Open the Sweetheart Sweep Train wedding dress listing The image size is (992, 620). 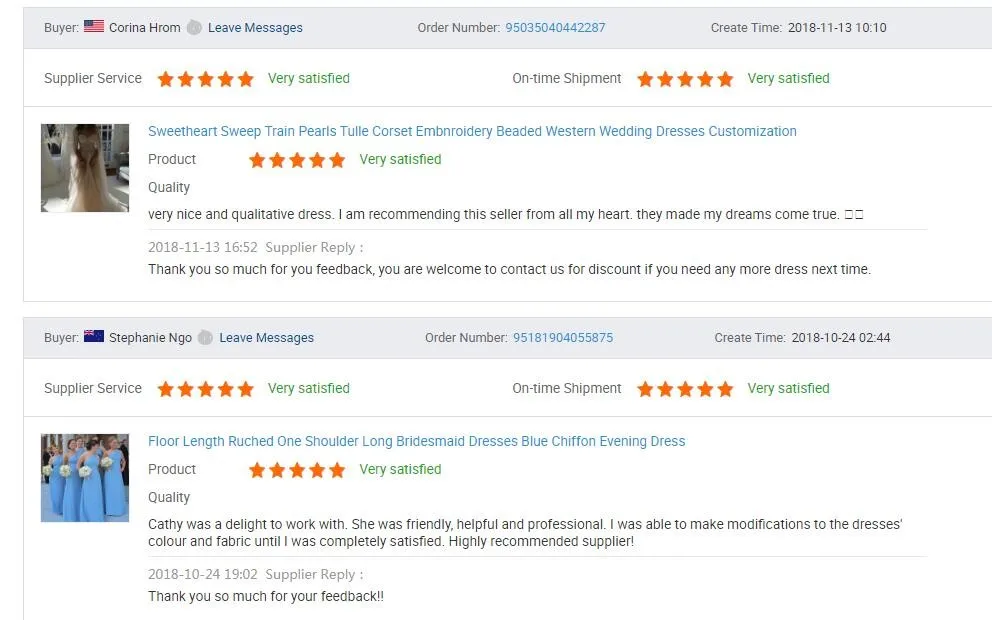[x=472, y=132]
